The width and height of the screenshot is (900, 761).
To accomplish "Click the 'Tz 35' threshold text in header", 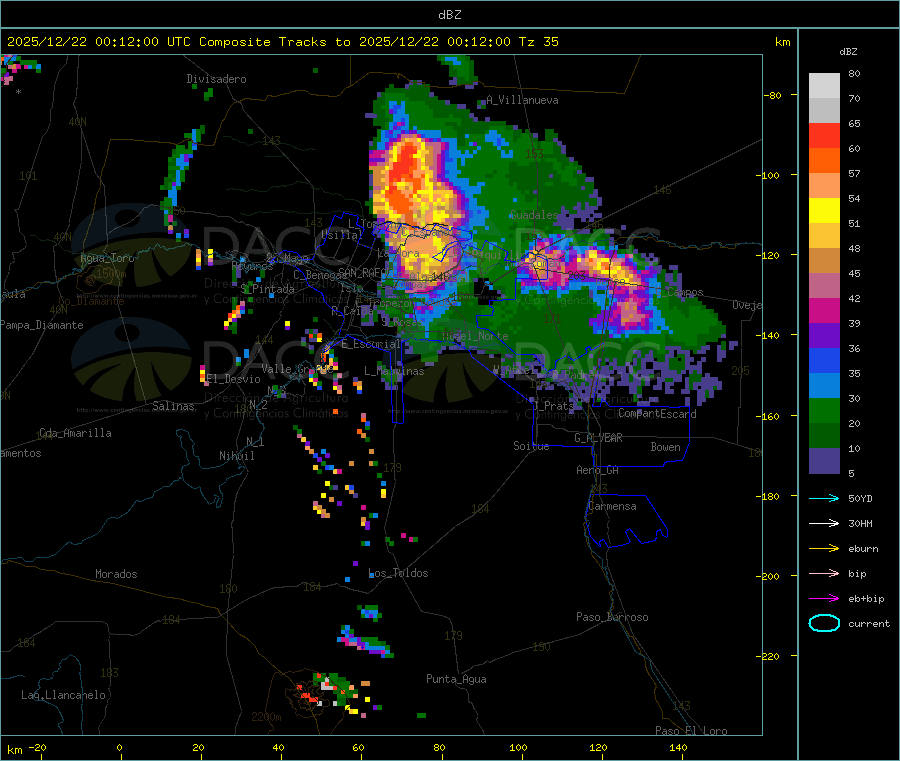I will [x=538, y=42].
